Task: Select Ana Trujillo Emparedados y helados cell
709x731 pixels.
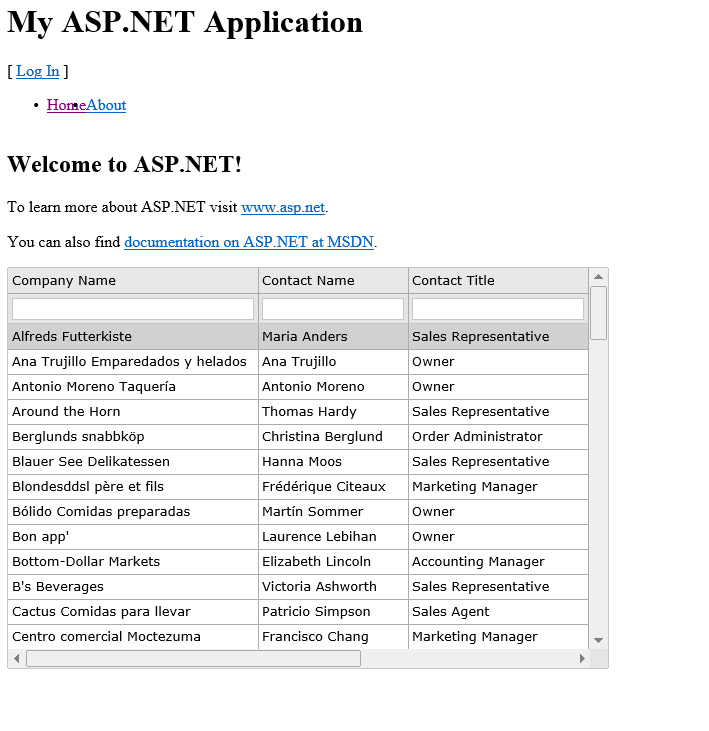Action: coord(133,362)
